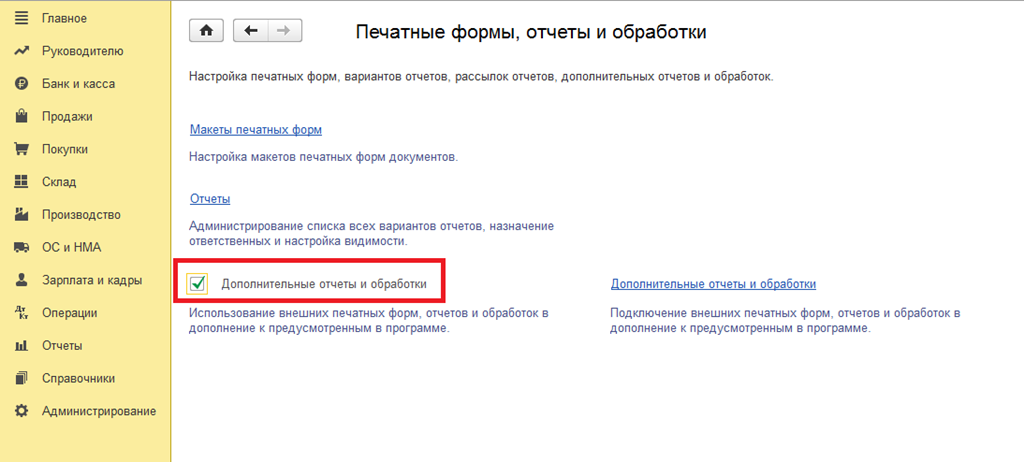Open the Дополнительные отчеты и обработки link
The height and width of the screenshot is (462, 1024).
tap(714, 284)
